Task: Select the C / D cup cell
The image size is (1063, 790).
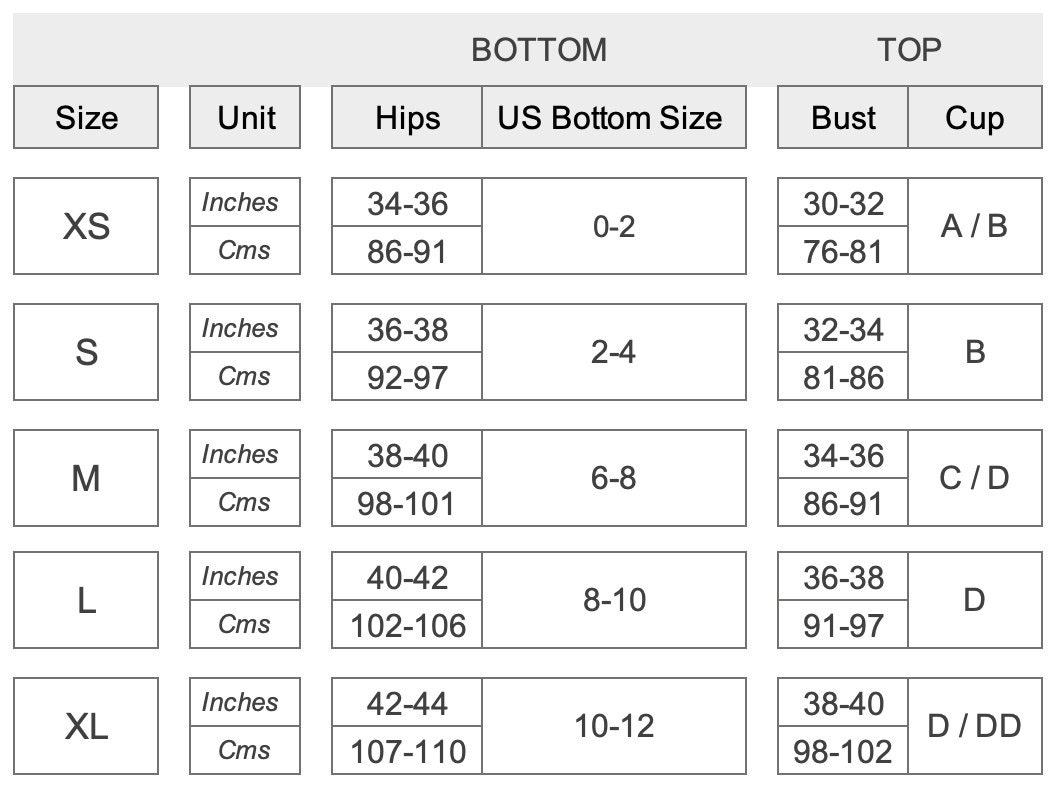Action: (975, 478)
